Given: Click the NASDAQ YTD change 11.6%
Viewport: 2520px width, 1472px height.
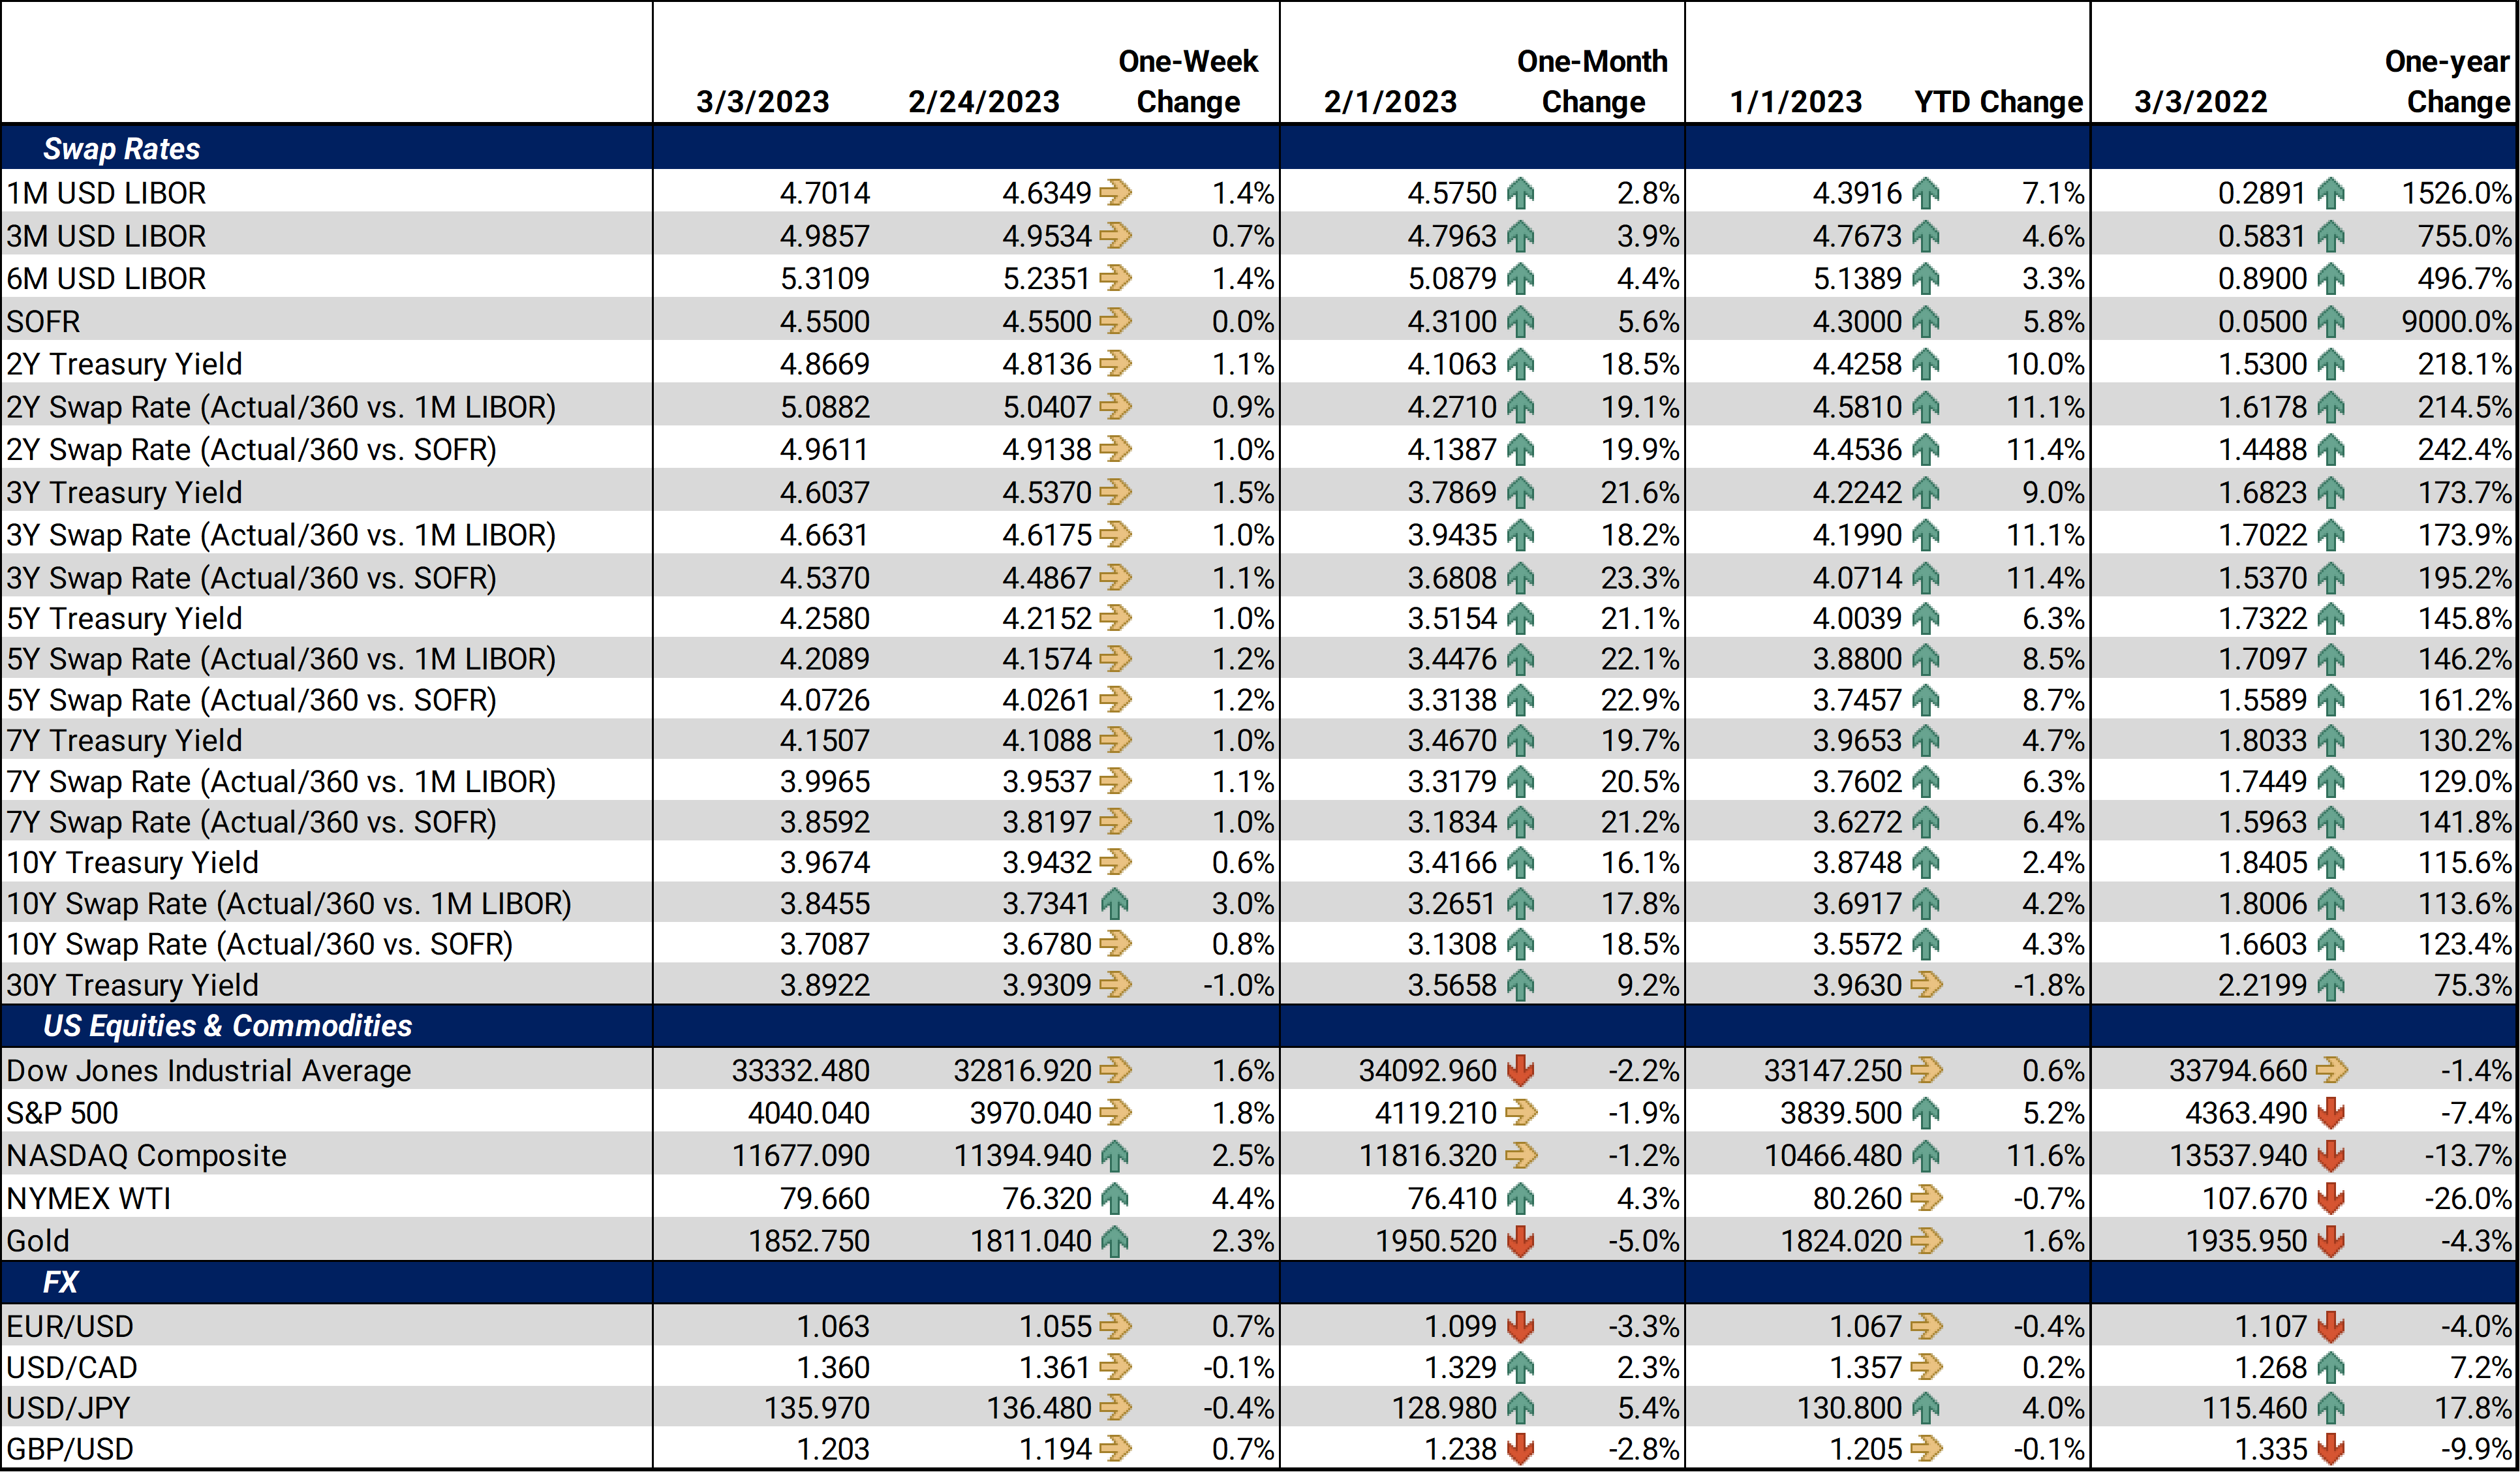Looking at the screenshot, I should pos(2045,1155).
